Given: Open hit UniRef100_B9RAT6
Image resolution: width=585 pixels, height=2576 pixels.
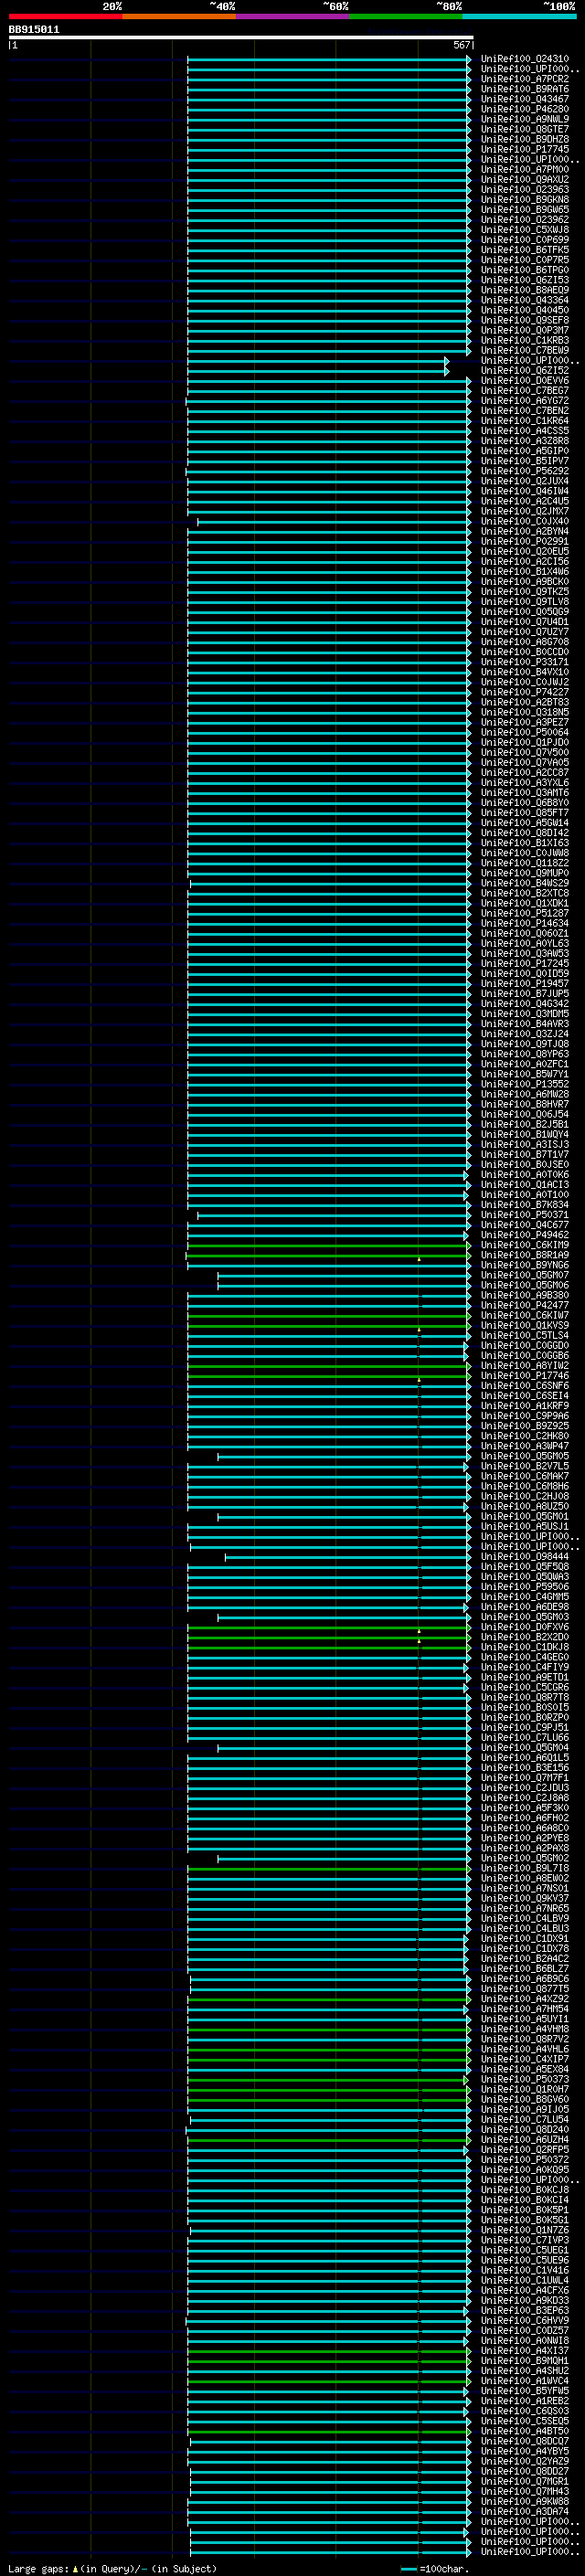Looking at the screenshot, I should click(525, 89).
